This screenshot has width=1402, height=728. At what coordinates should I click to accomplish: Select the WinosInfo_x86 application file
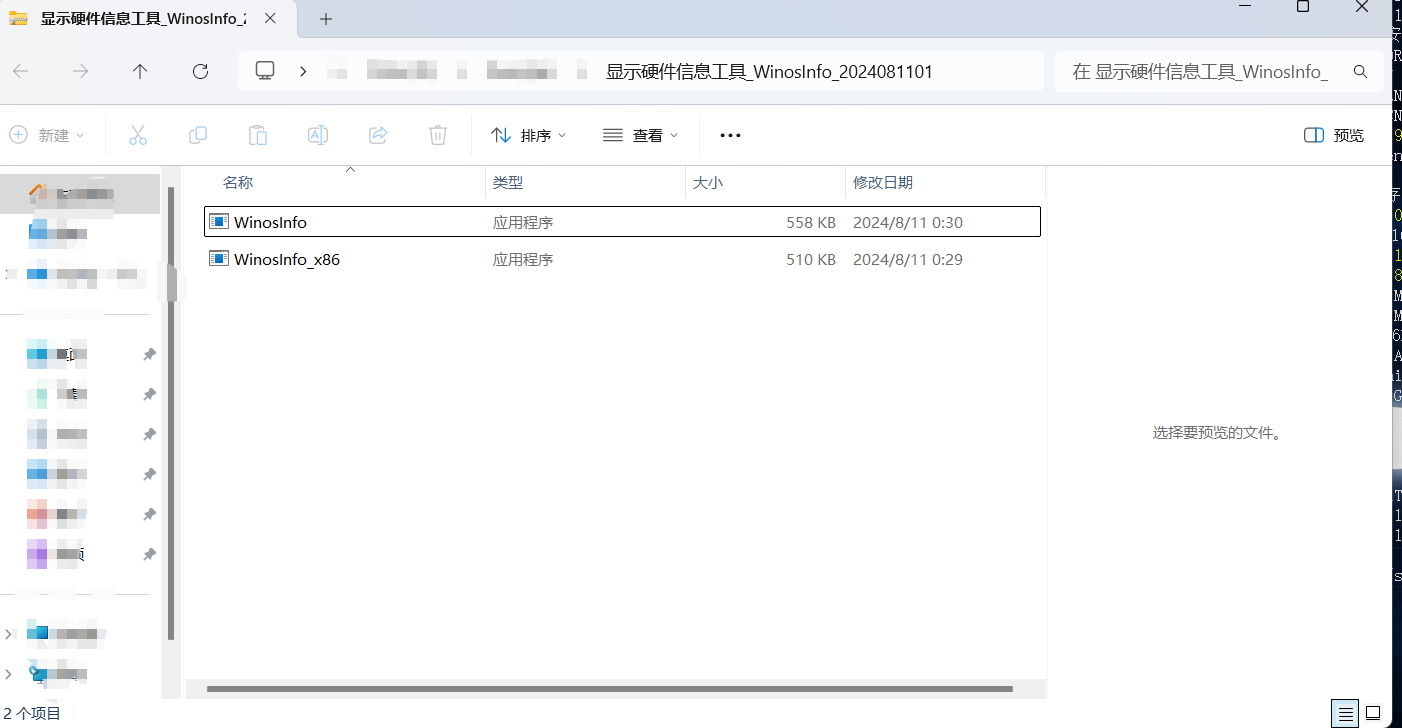point(287,259)
